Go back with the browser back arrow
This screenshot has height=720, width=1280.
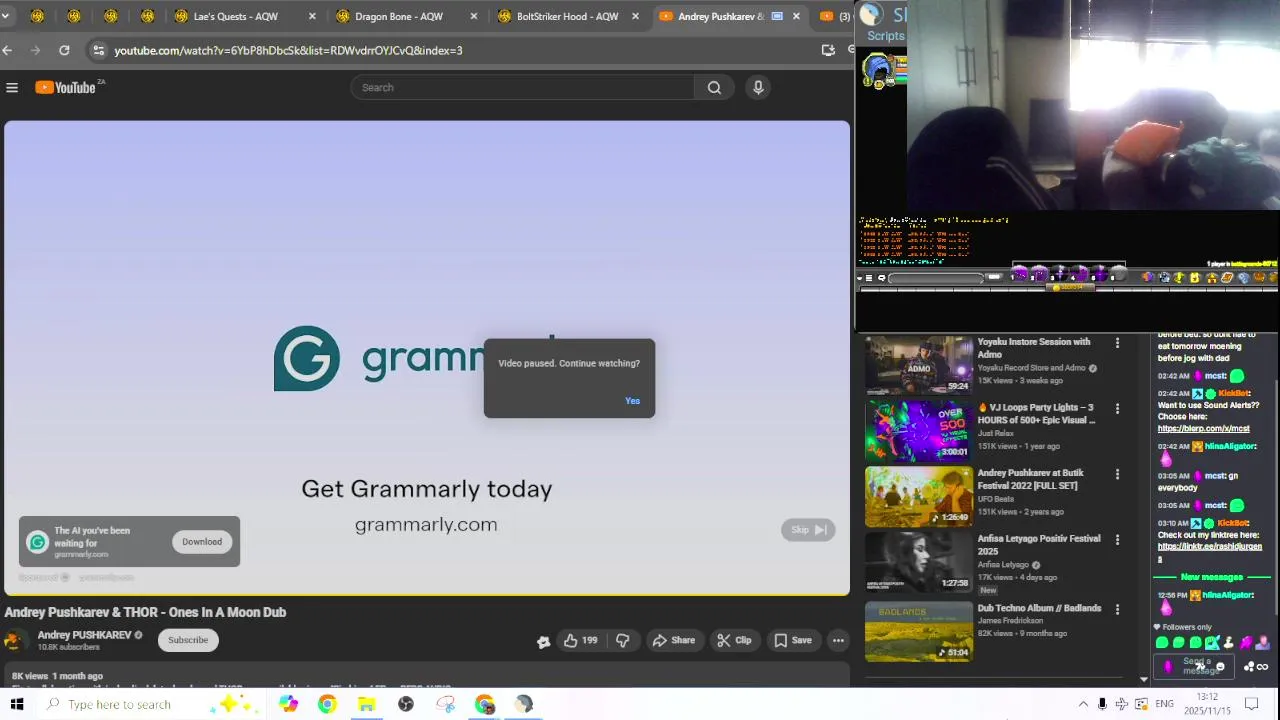pos(8,50)
